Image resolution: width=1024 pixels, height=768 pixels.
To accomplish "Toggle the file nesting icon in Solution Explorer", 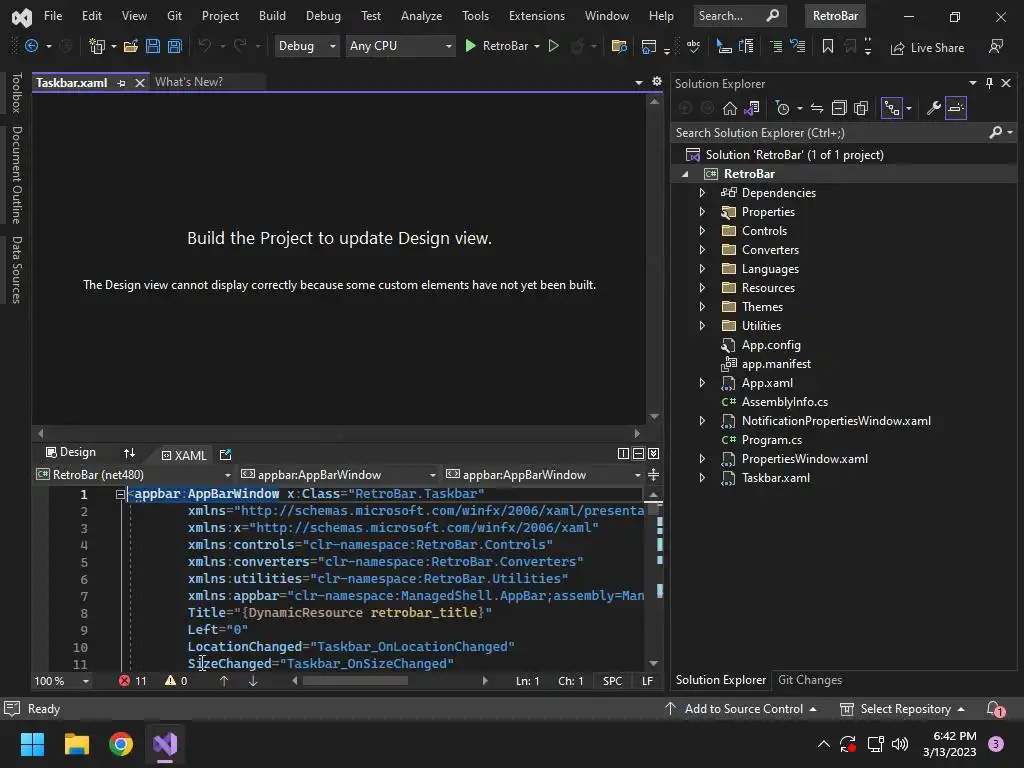I will point(892,108).
